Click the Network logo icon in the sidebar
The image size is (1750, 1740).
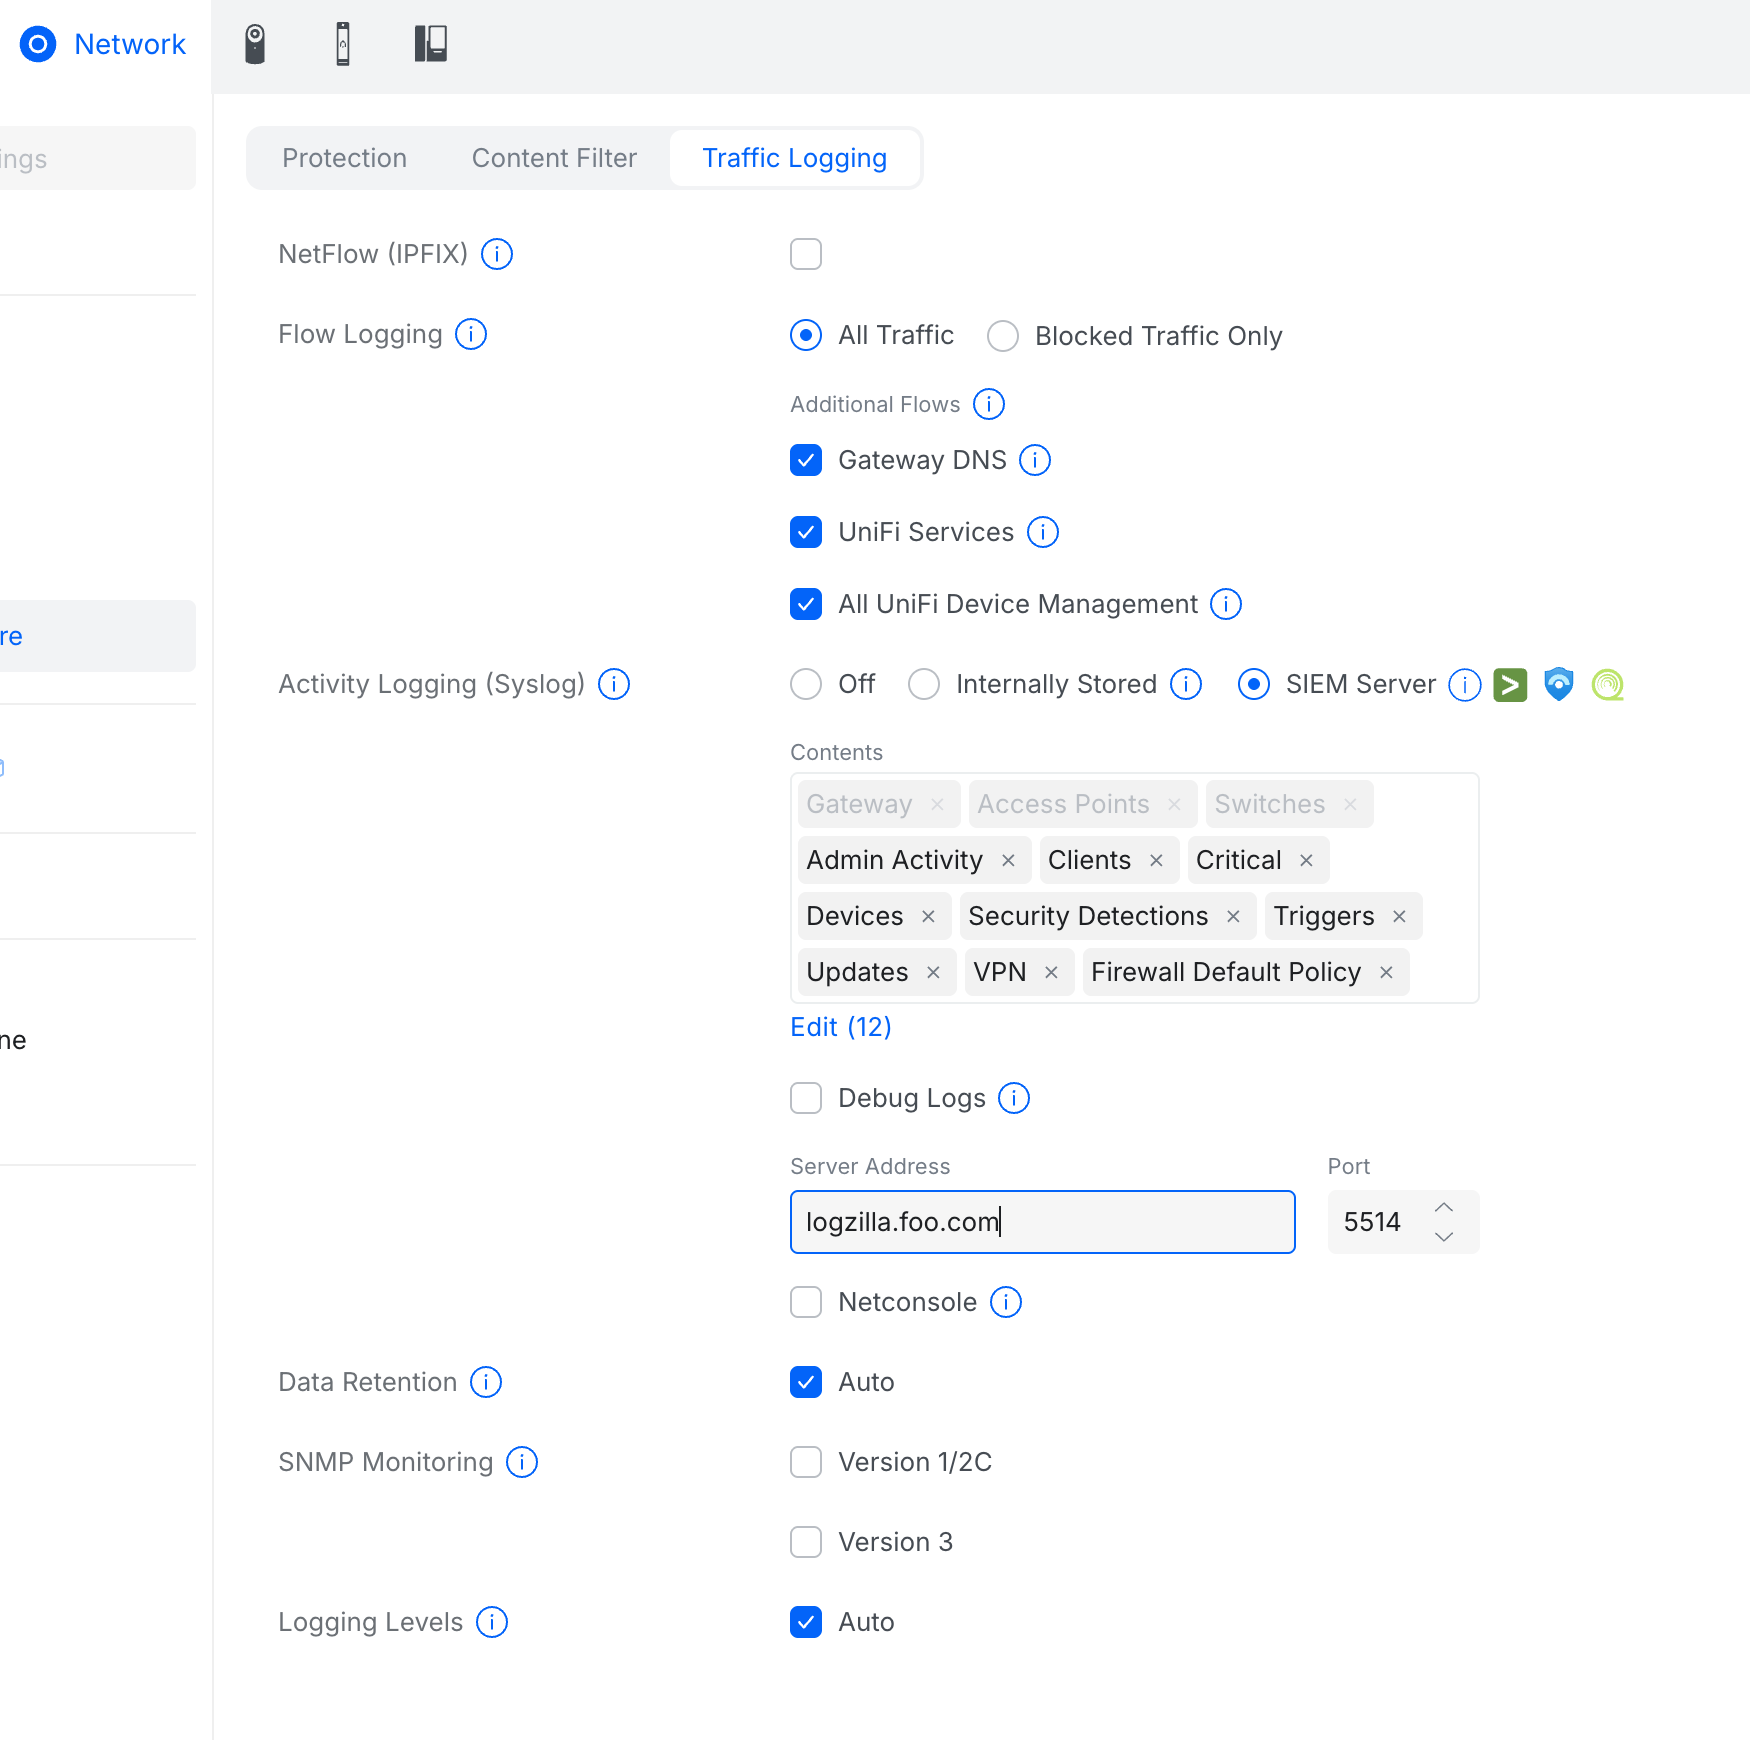[x=37, y=44]
